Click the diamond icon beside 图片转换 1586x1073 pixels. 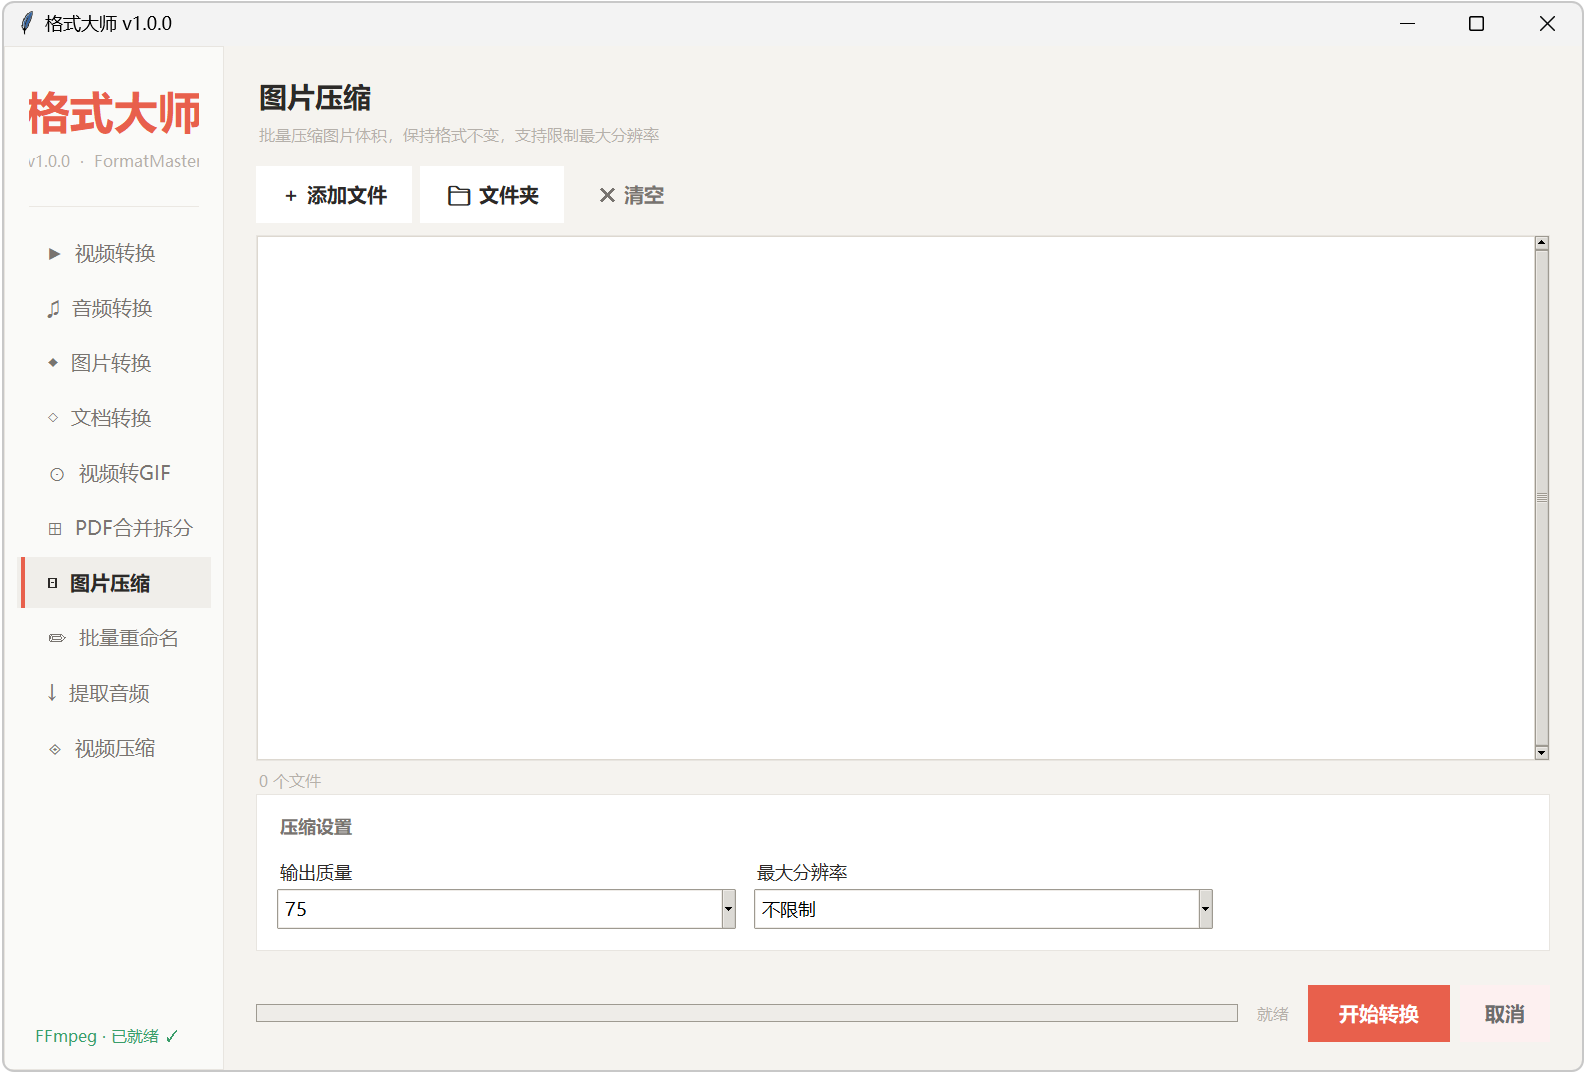tap(53, 363)
